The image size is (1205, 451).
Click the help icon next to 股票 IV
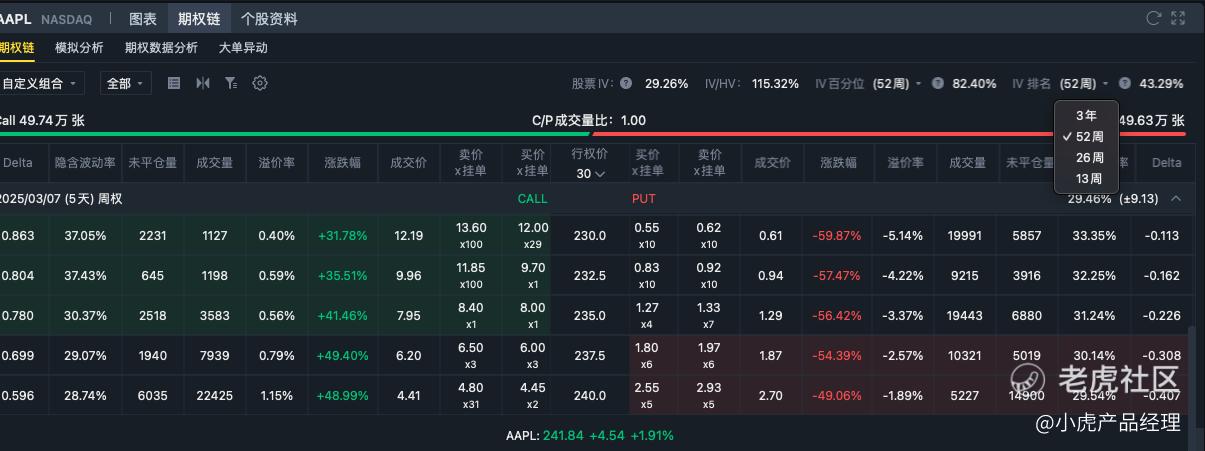tap(626, 83)
